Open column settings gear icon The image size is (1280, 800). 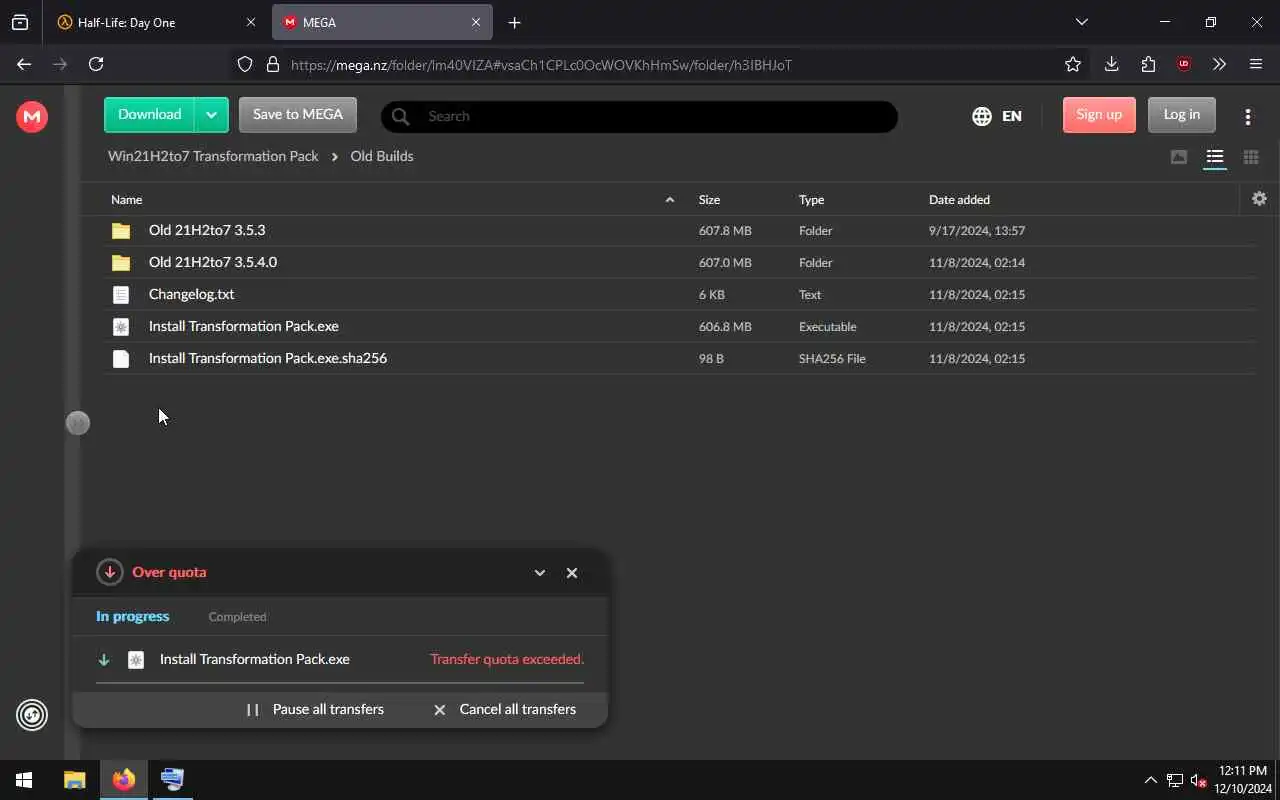(x=1259, y=199)
